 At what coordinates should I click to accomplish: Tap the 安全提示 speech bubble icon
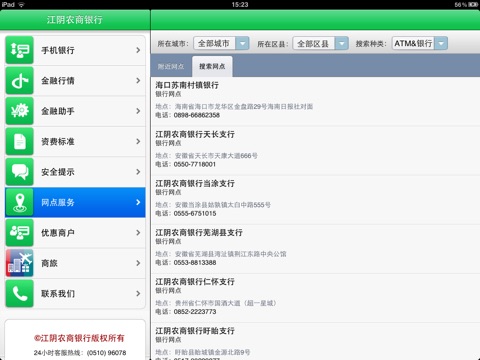(x=20, y=172)
